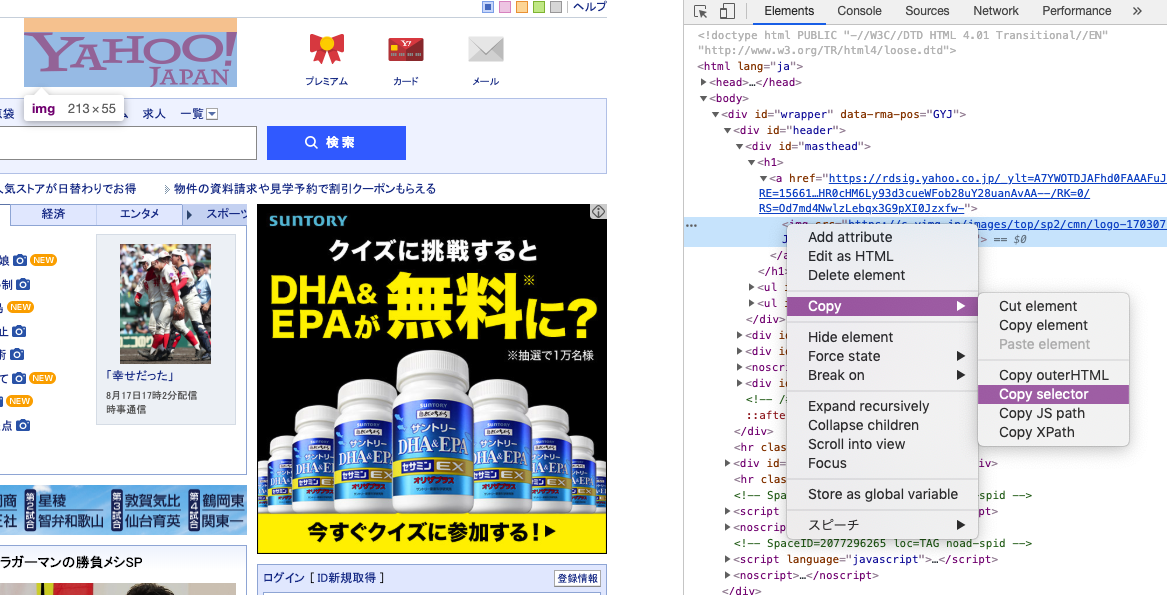
Task: Click the blue 検索 search button
Action: 336,143
